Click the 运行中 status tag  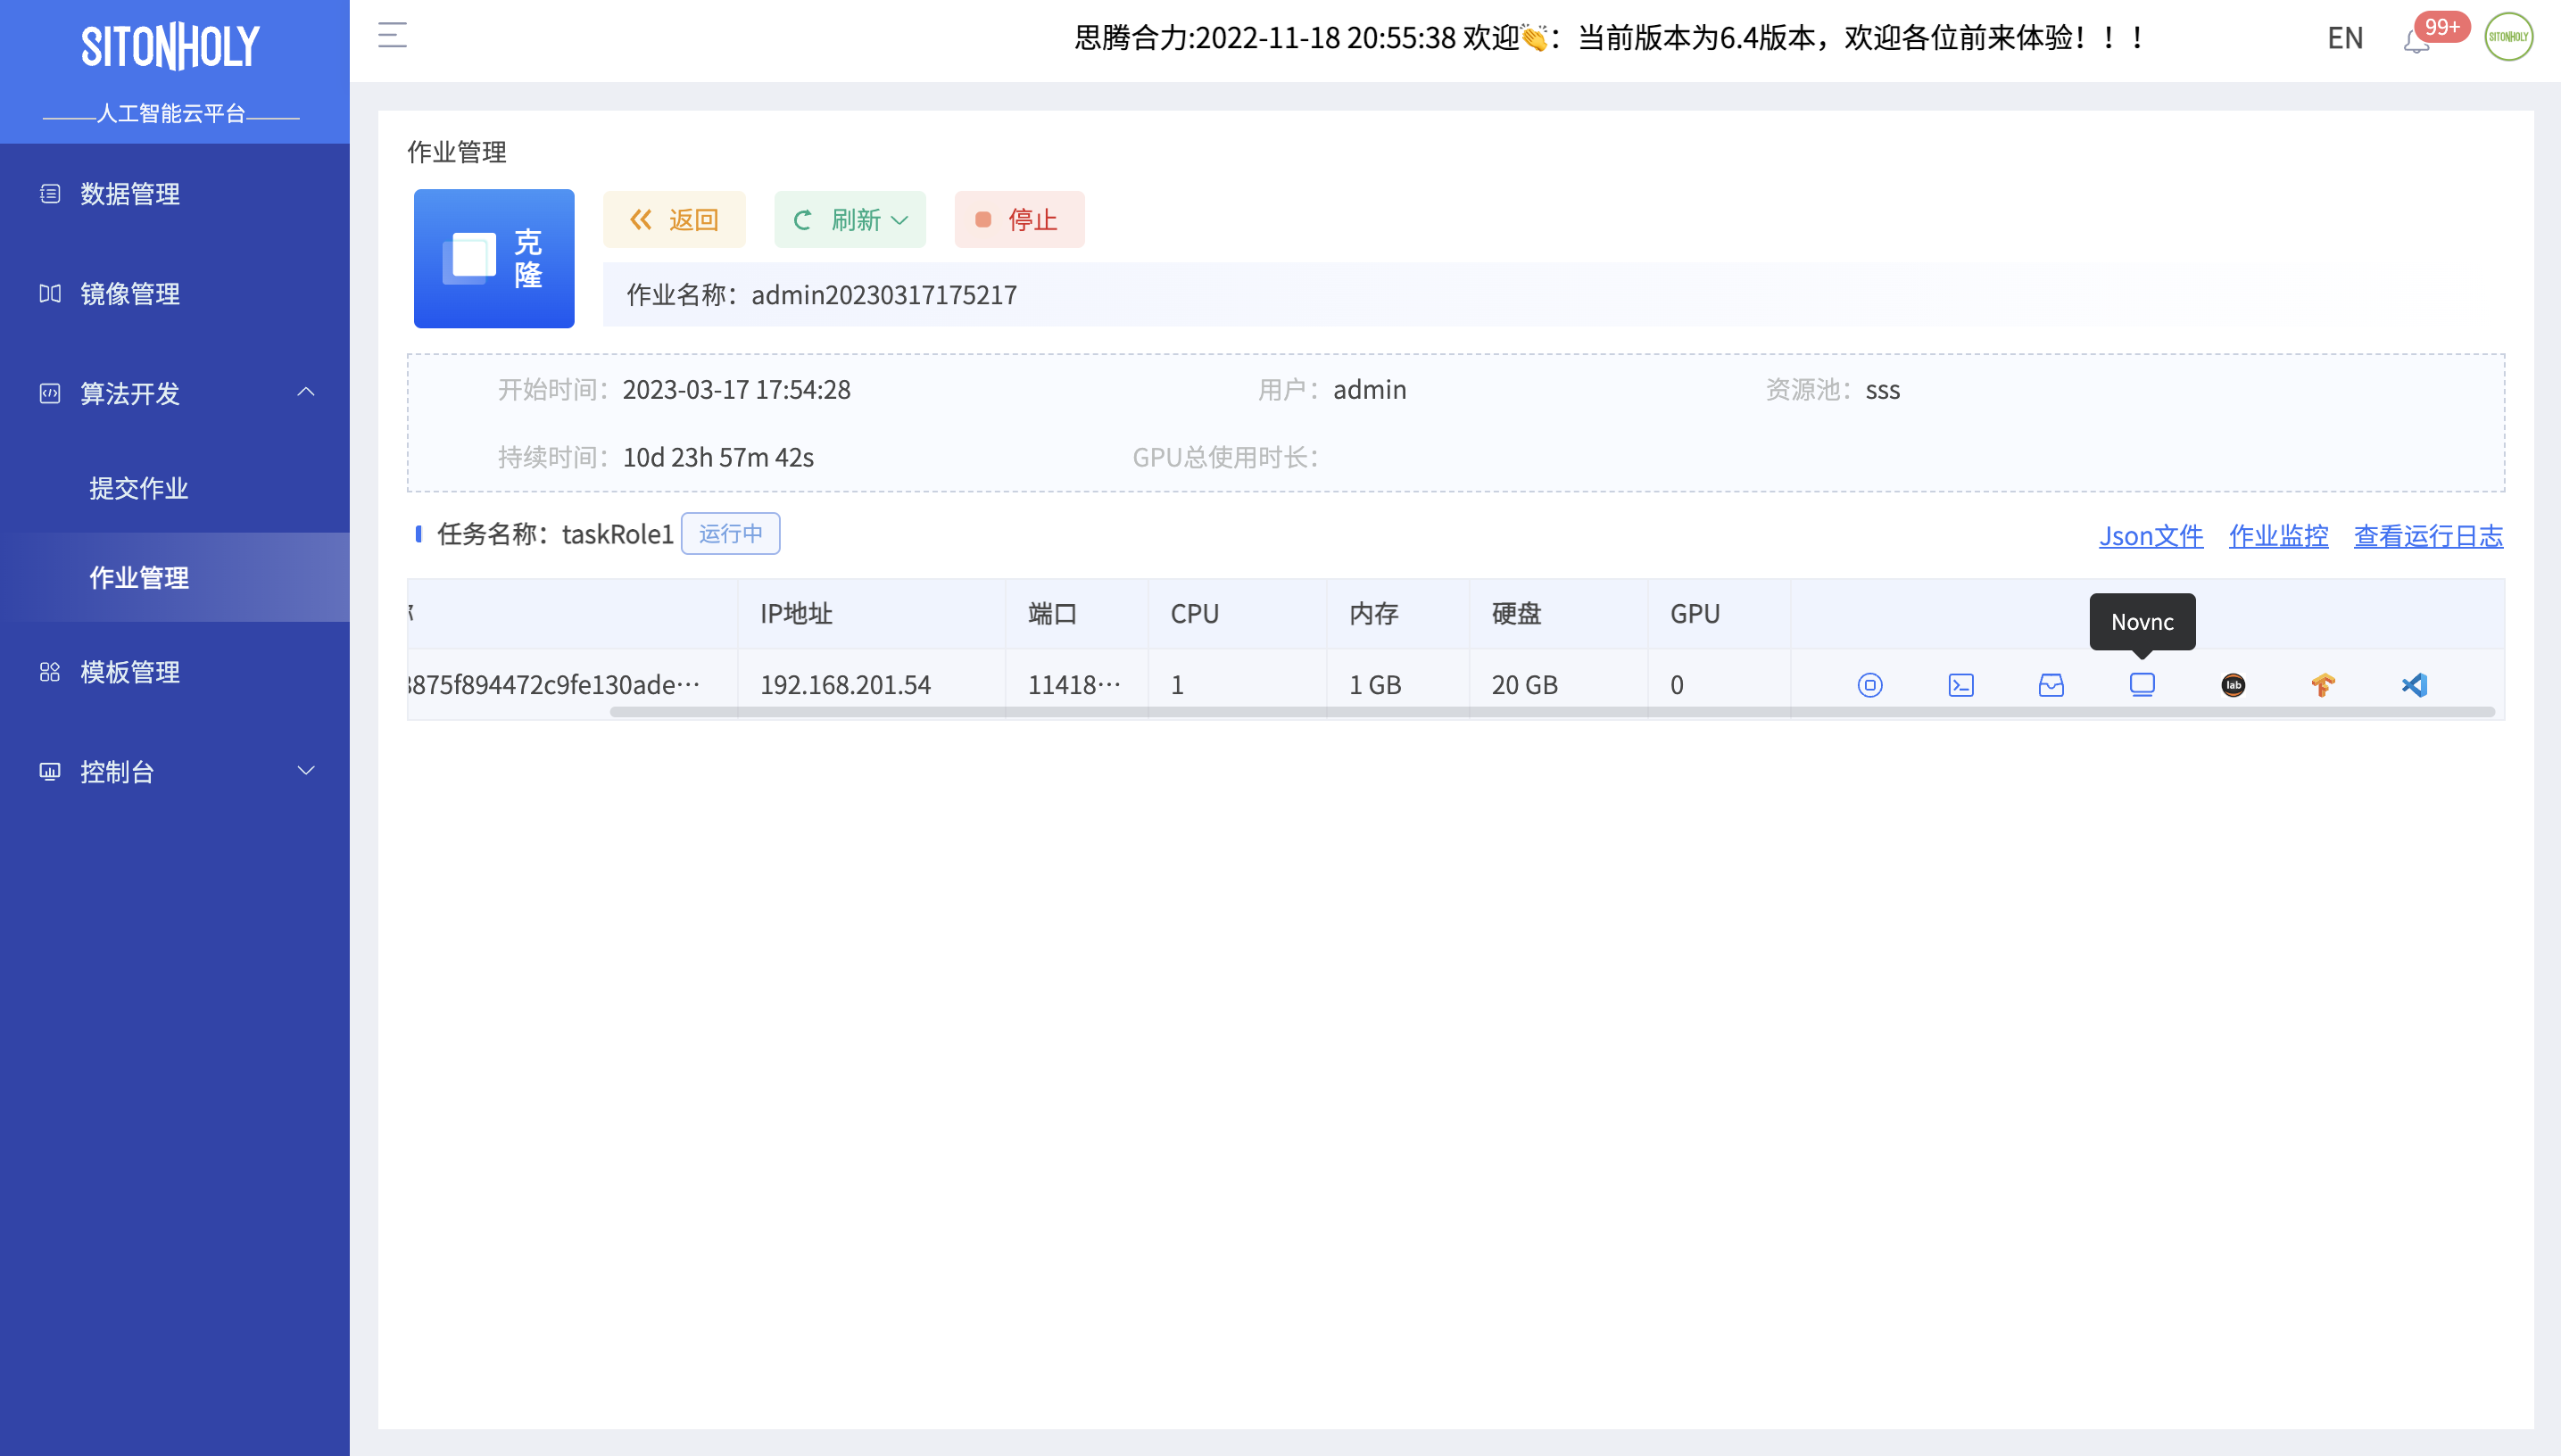click(x=731, y=534)
